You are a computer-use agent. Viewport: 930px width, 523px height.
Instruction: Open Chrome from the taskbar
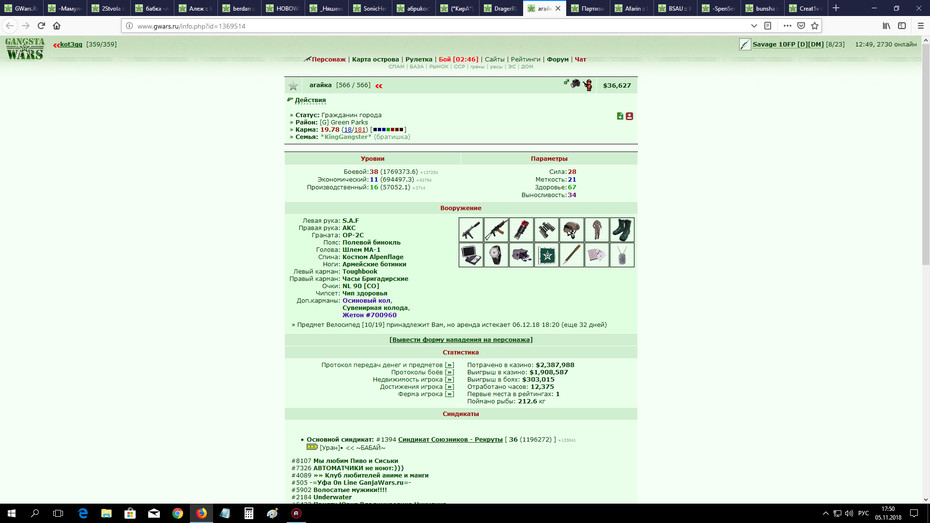pos(177,514)
